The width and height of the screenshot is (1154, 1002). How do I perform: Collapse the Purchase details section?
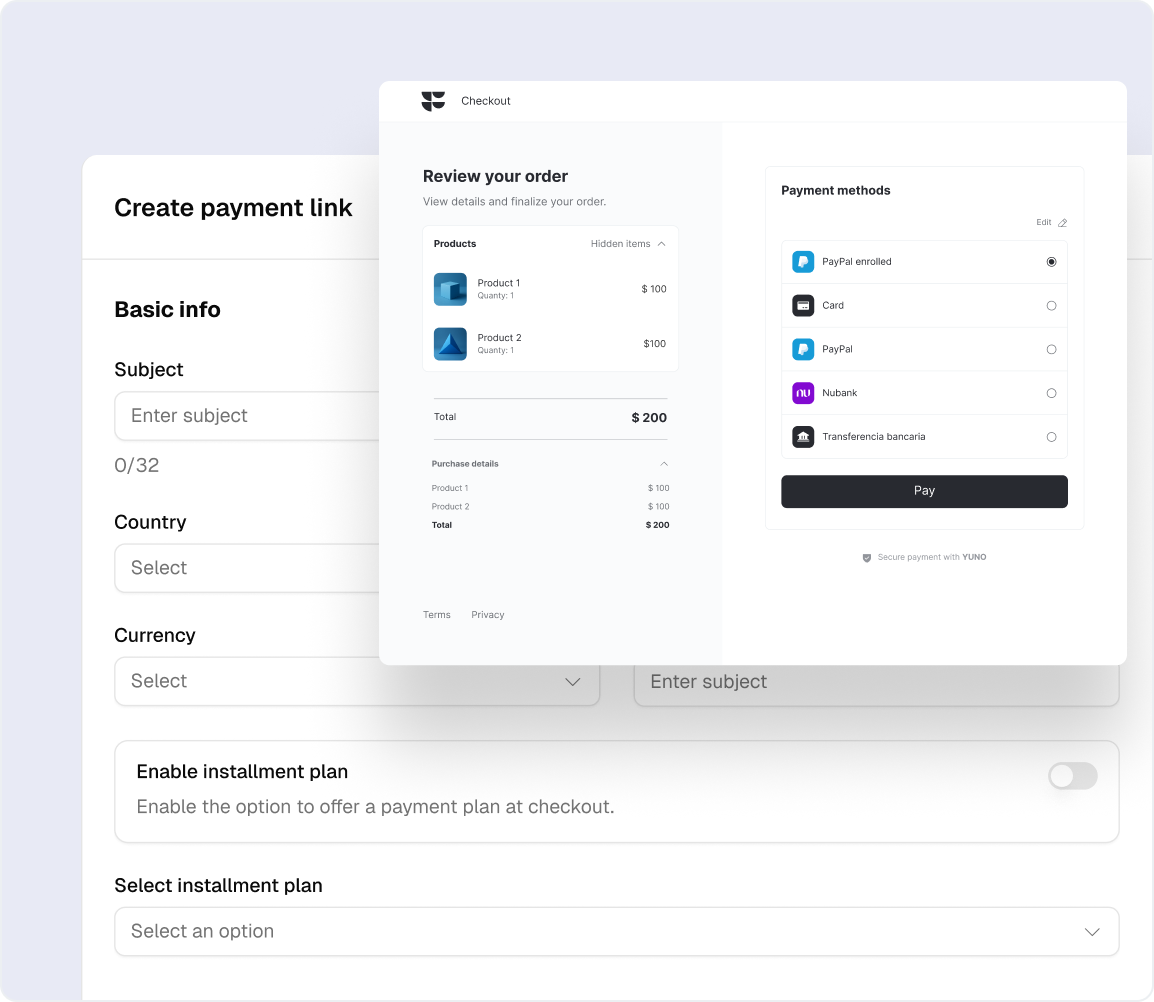click(x=664, y=464)
